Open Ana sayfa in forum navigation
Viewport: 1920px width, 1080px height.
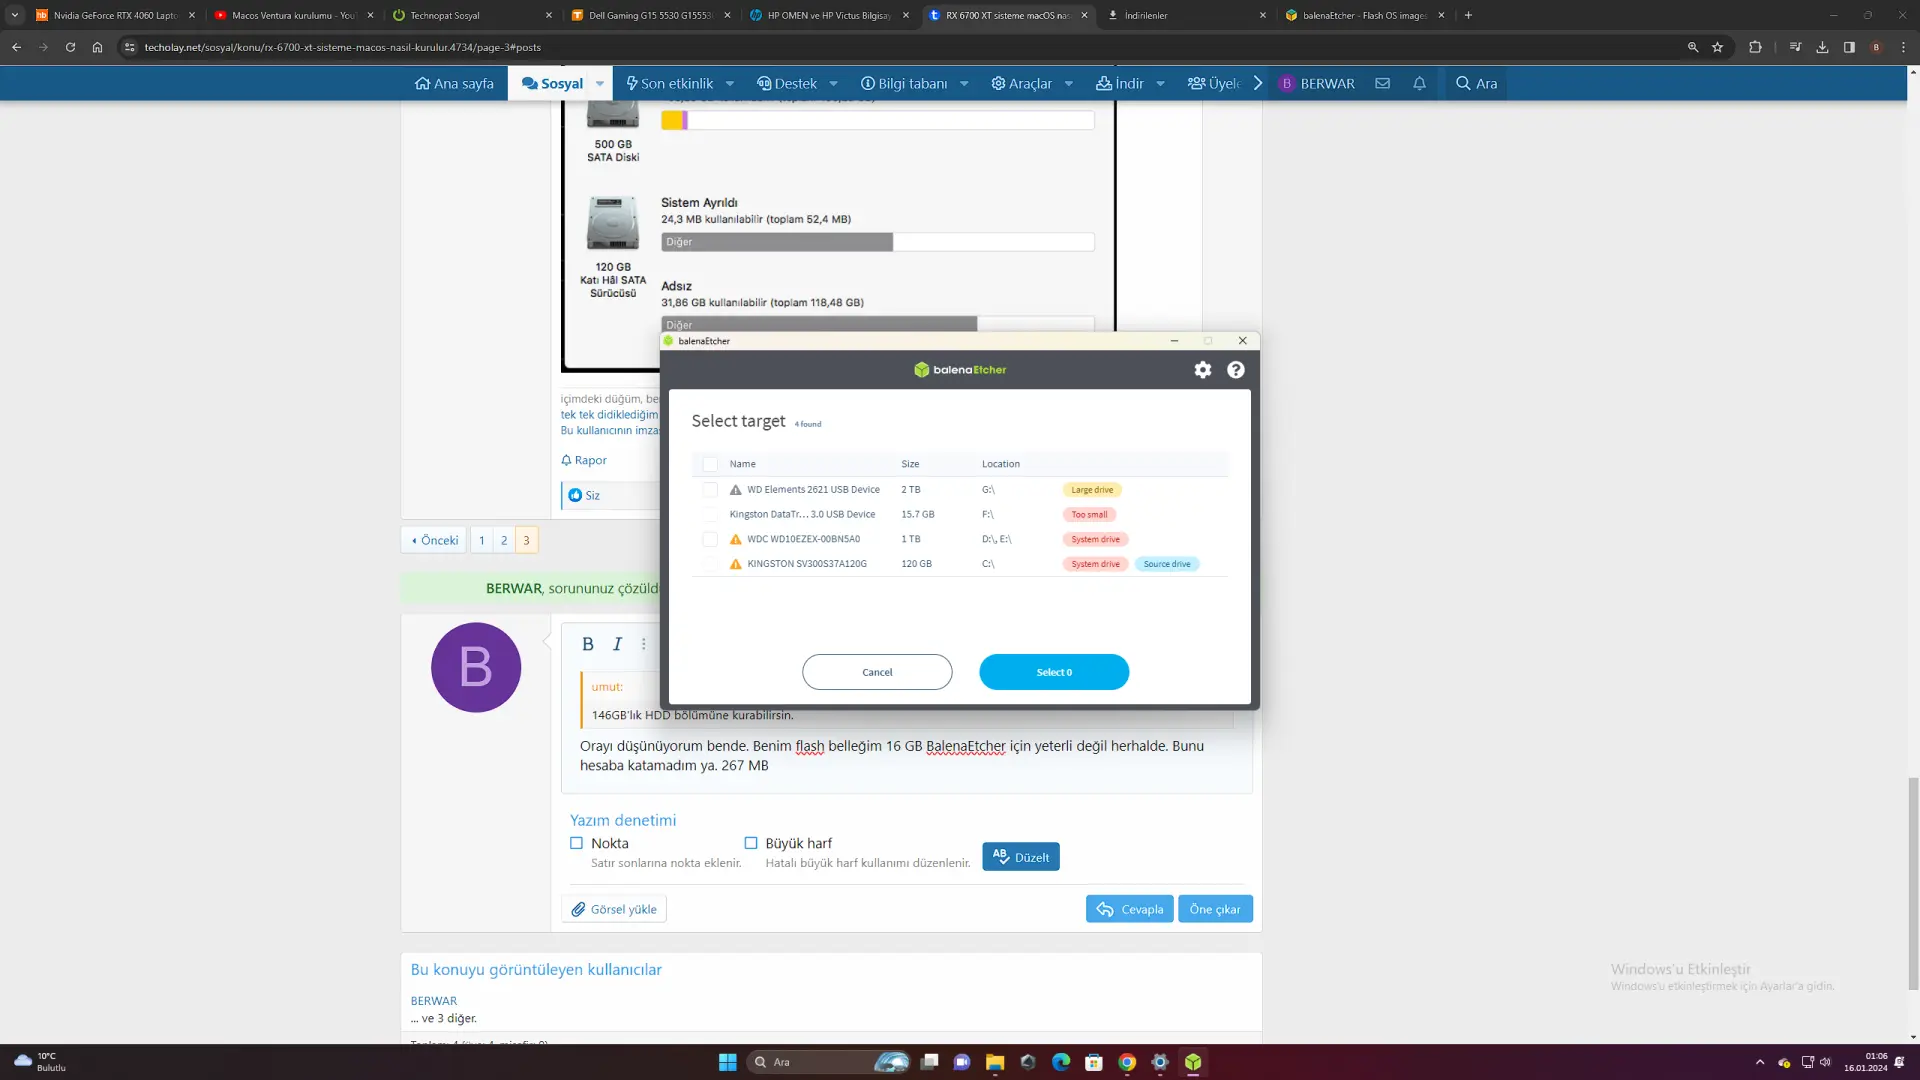tap(454, 83)
